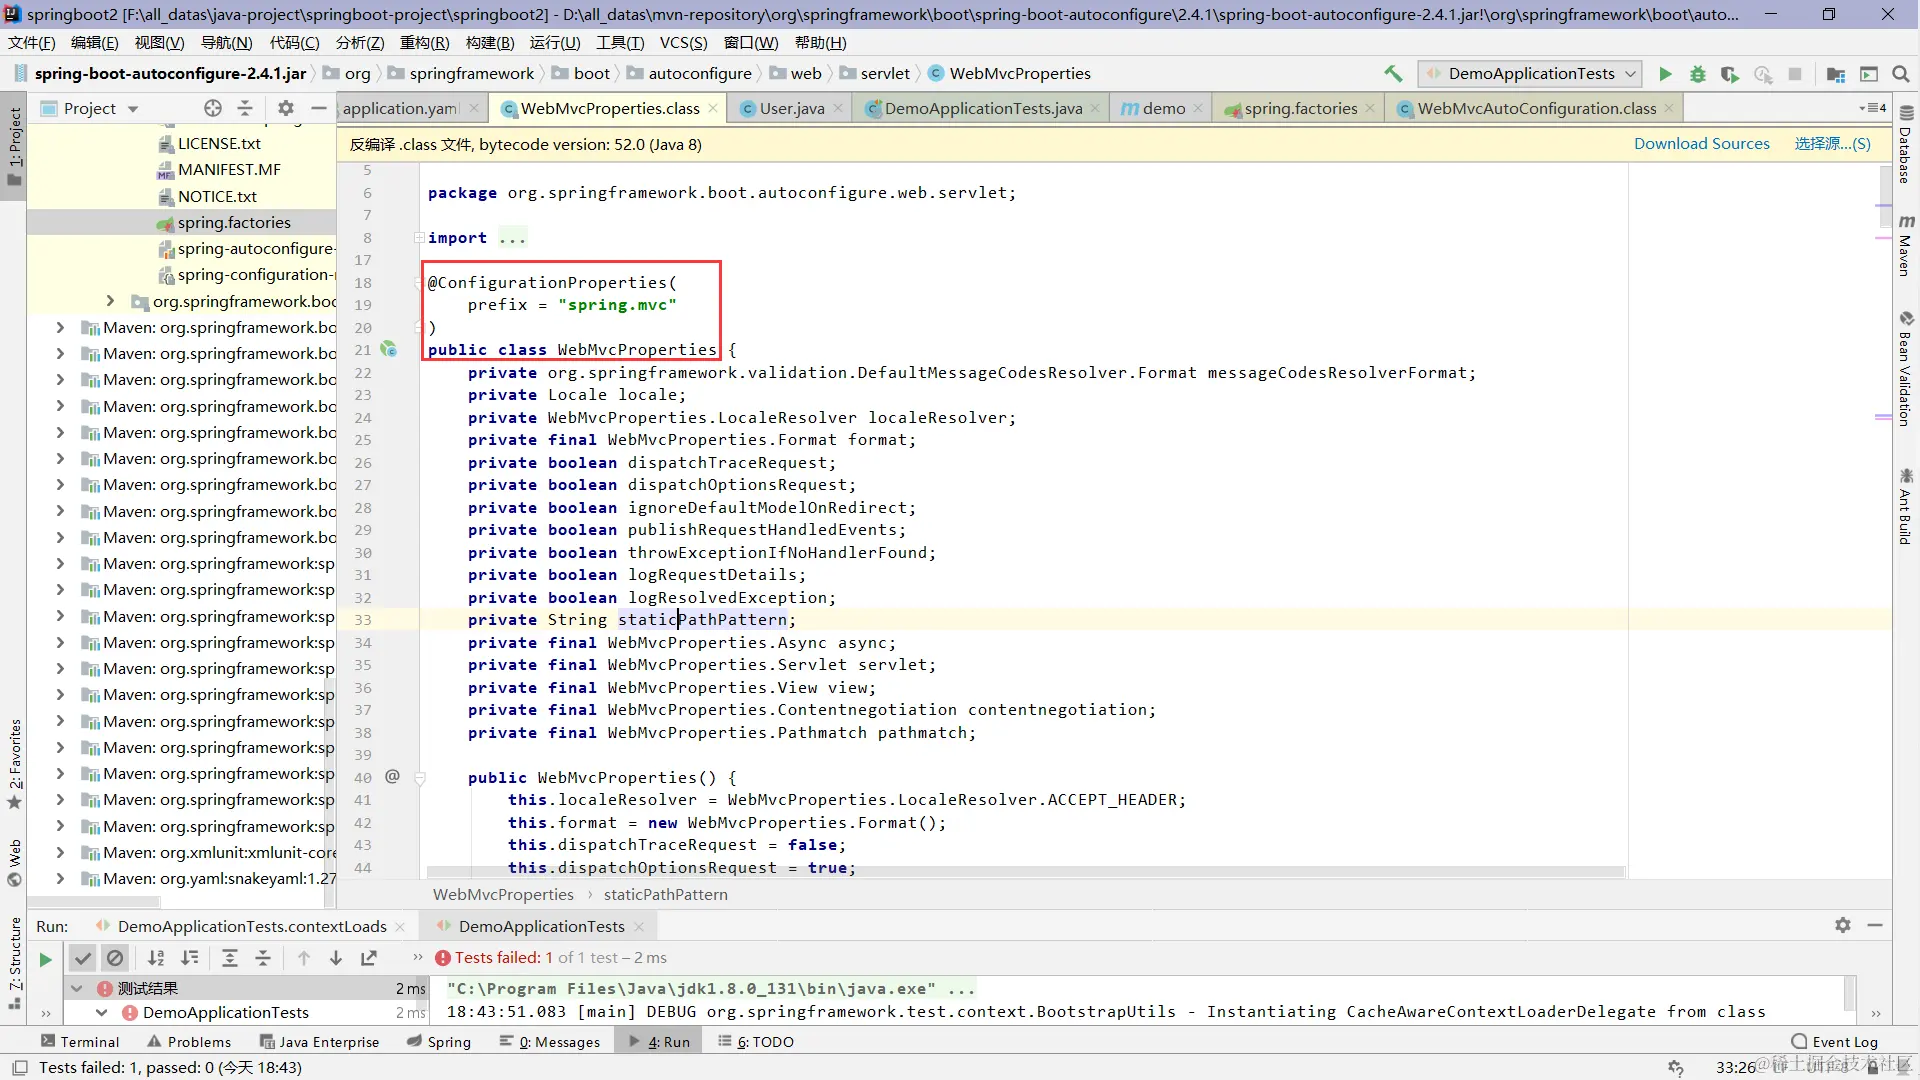Toggle show passed tests checkmark
This screenshot has width=1920, height=1080.
point(83,958)
